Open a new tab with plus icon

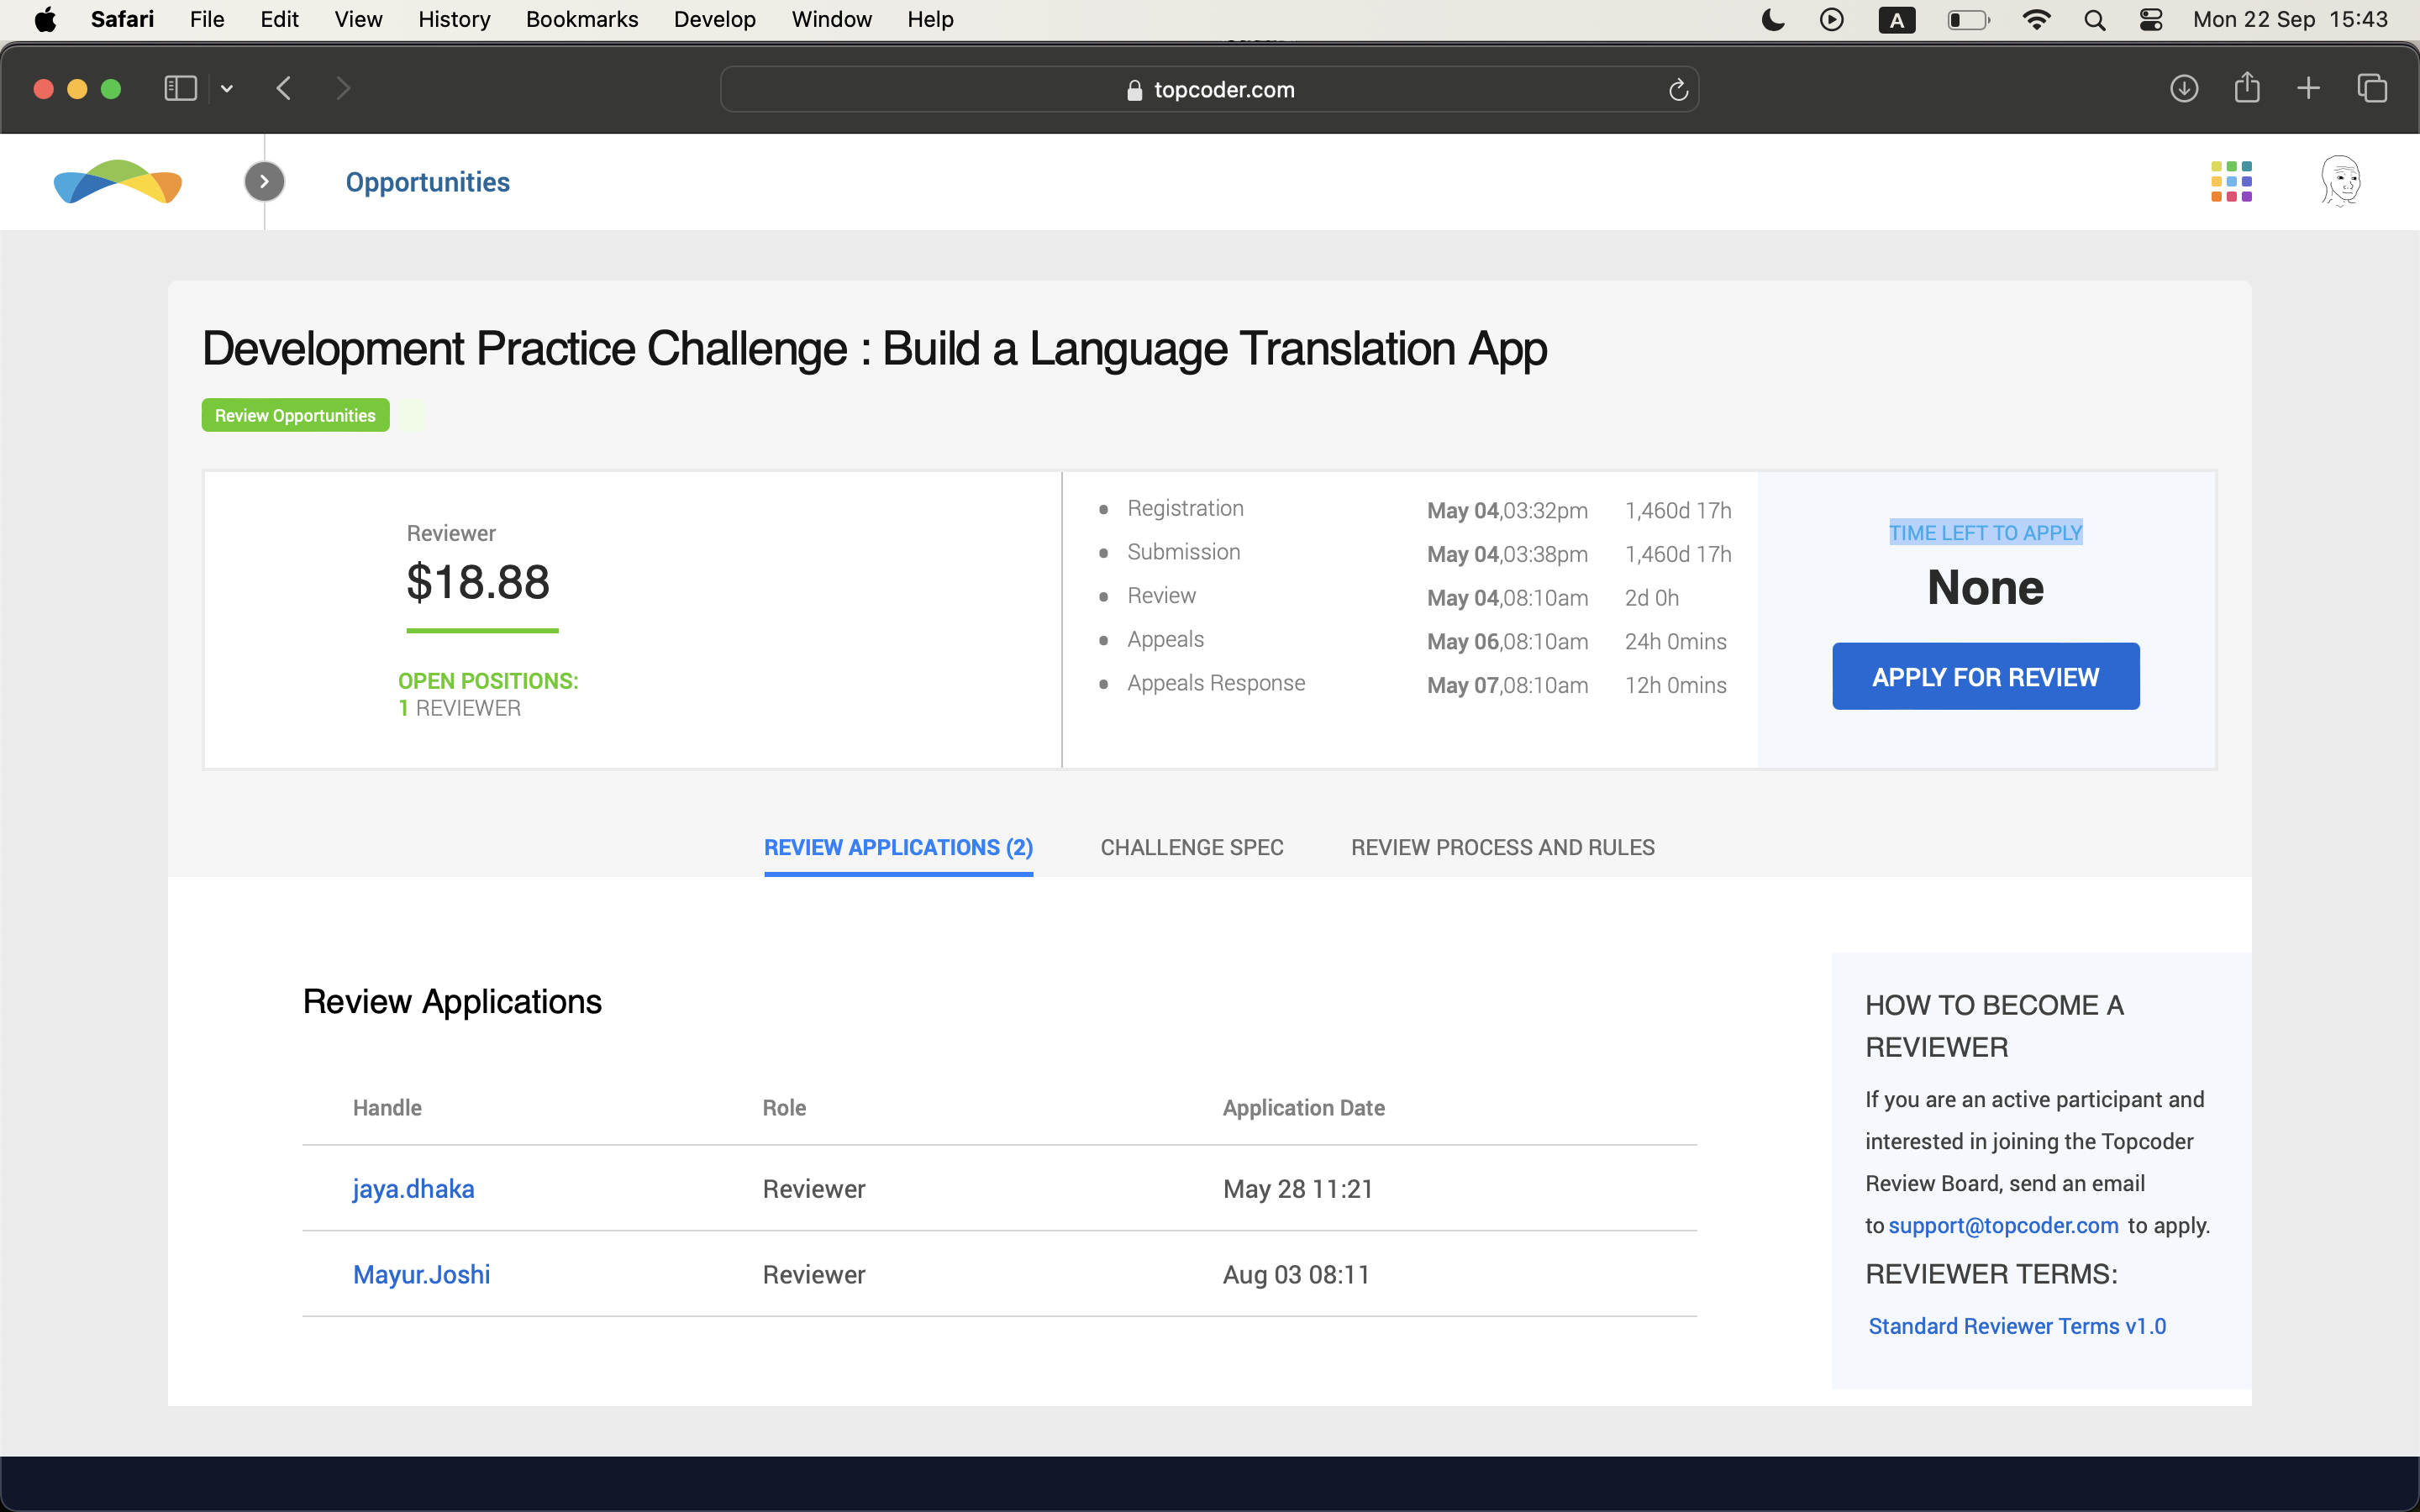(2308, 89)
